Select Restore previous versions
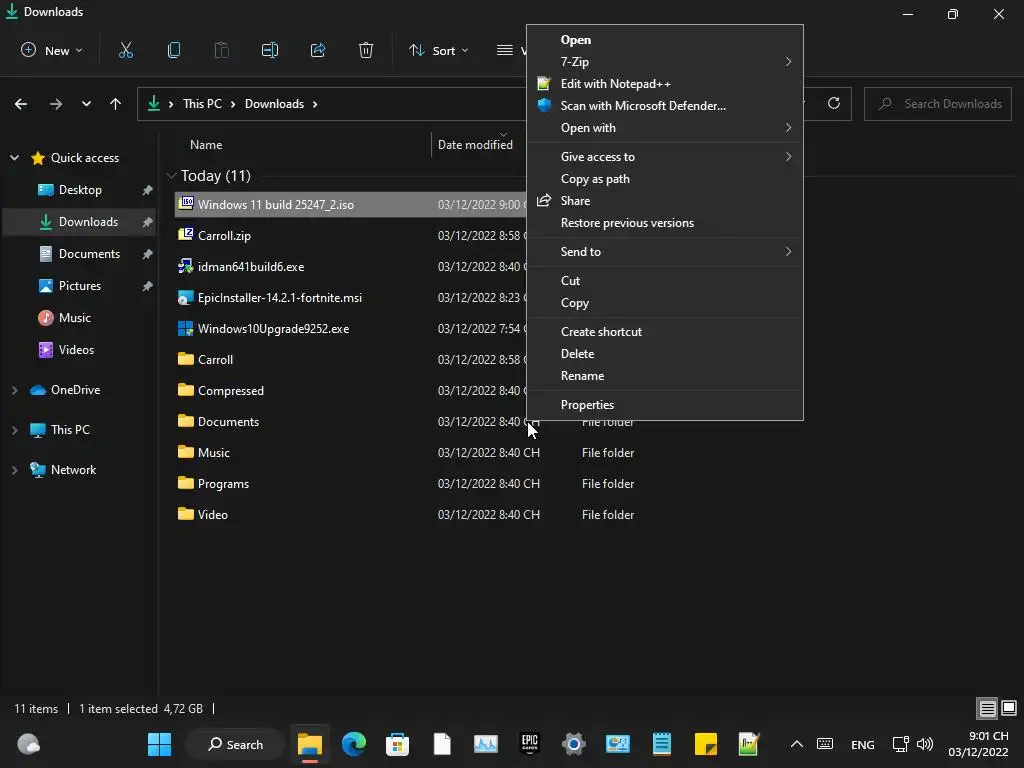The height and width of the screenshot is (768, 1024). pyautogui.click(x=665, y=223)
